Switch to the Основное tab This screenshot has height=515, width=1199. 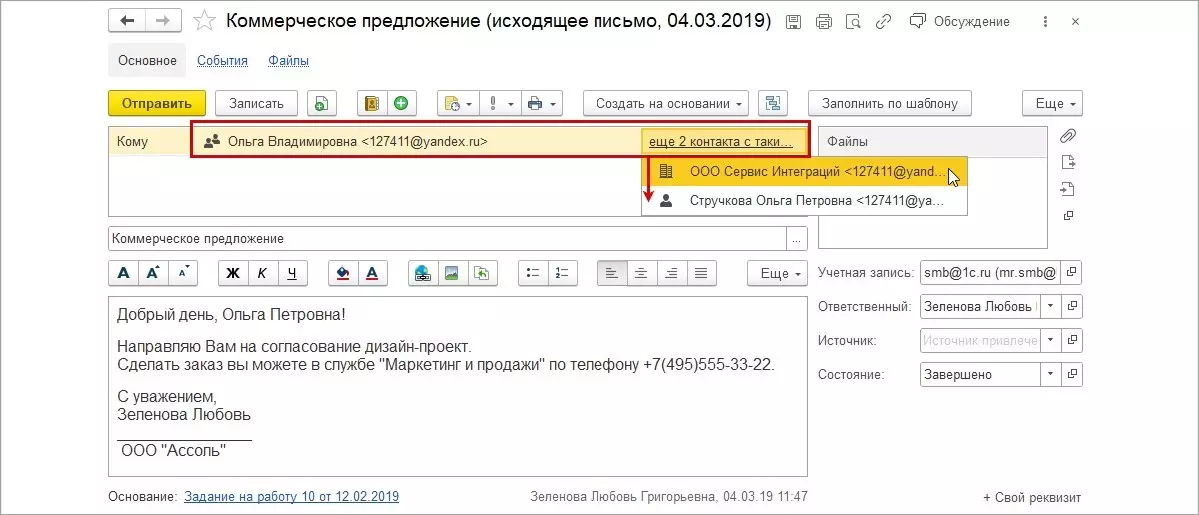[147, 60]
